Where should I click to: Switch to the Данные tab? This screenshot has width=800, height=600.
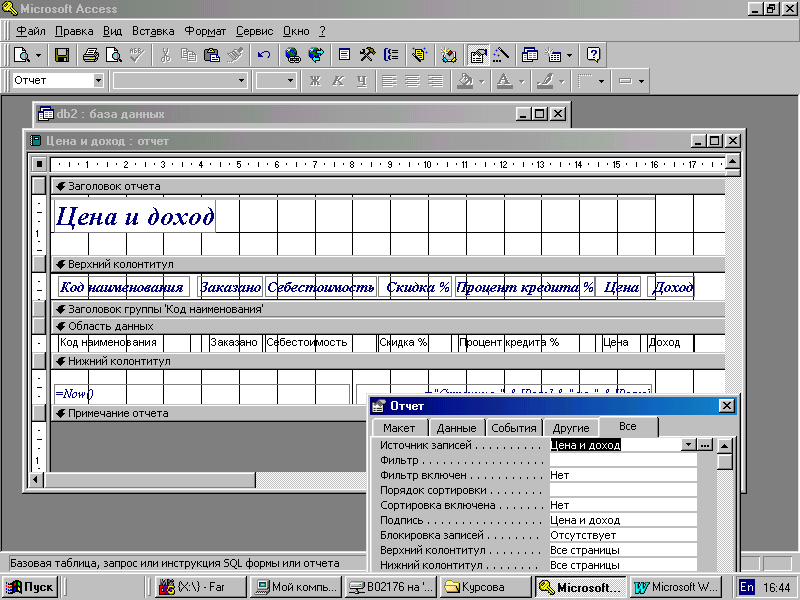[457, 428]
